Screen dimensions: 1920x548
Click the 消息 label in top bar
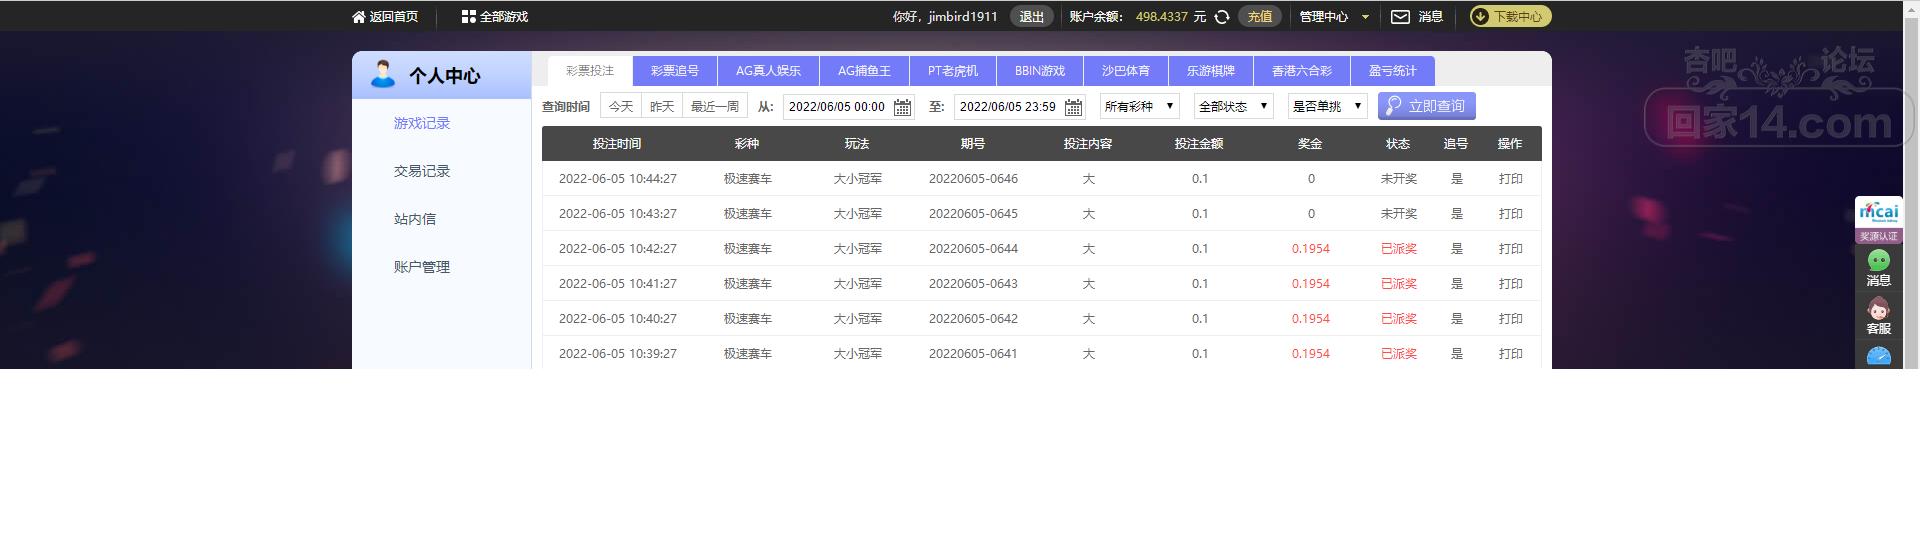coord(1431,17)
